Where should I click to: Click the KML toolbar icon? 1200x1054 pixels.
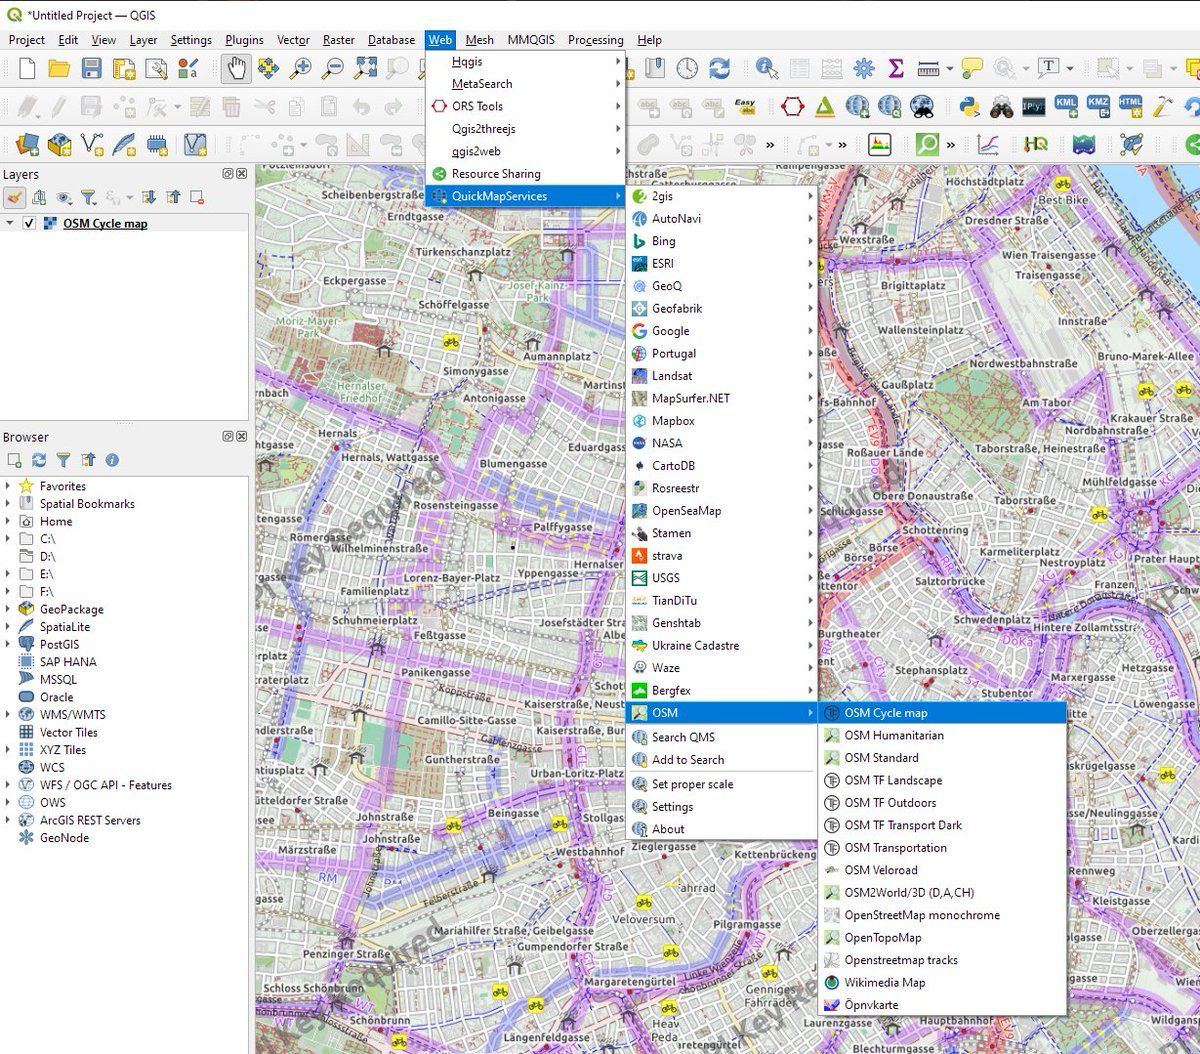click(x=1066, y=106)
